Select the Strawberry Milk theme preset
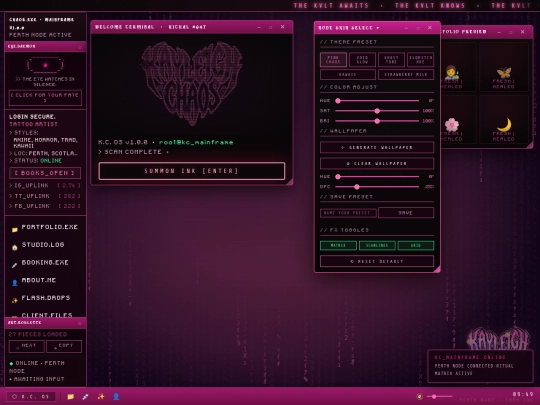The height and width of the screenshot is (405, 540). 406,74
